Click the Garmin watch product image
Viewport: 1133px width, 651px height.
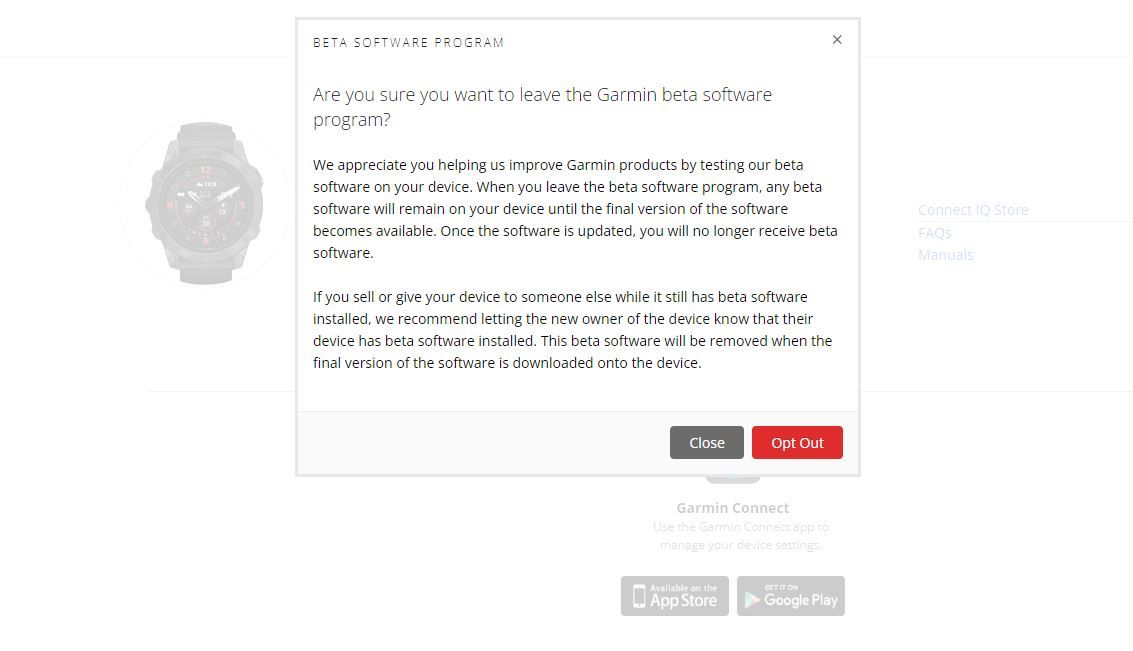[x=205, y=203]
